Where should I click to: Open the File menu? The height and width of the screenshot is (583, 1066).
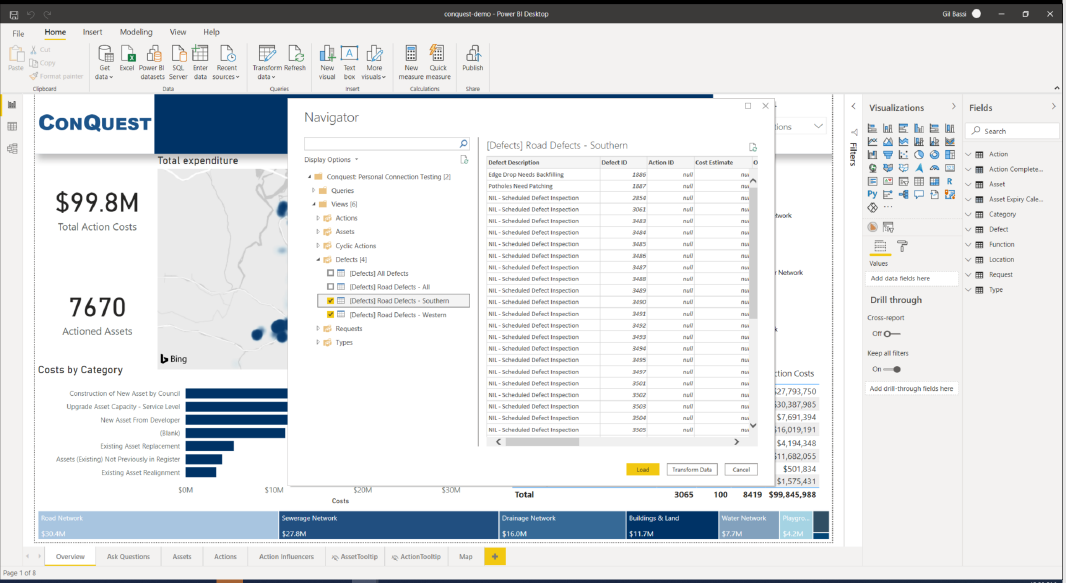pyautogui.click(x=18, y=33)
